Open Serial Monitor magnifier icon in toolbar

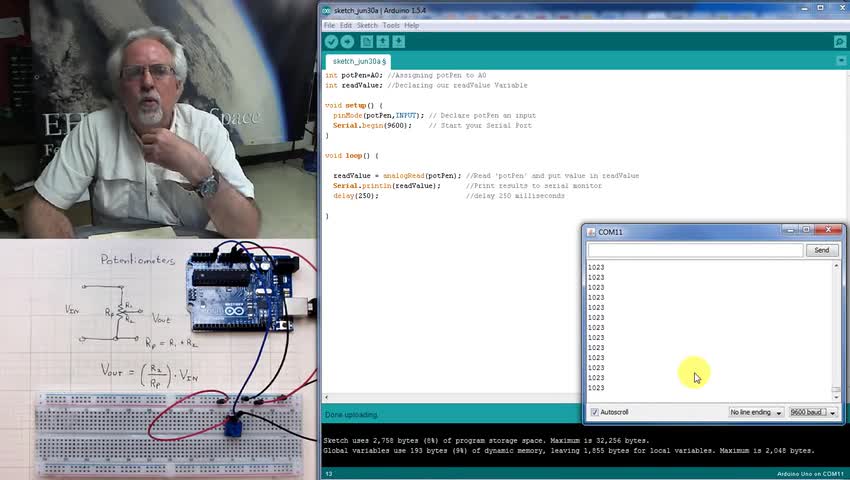[840, 42]
